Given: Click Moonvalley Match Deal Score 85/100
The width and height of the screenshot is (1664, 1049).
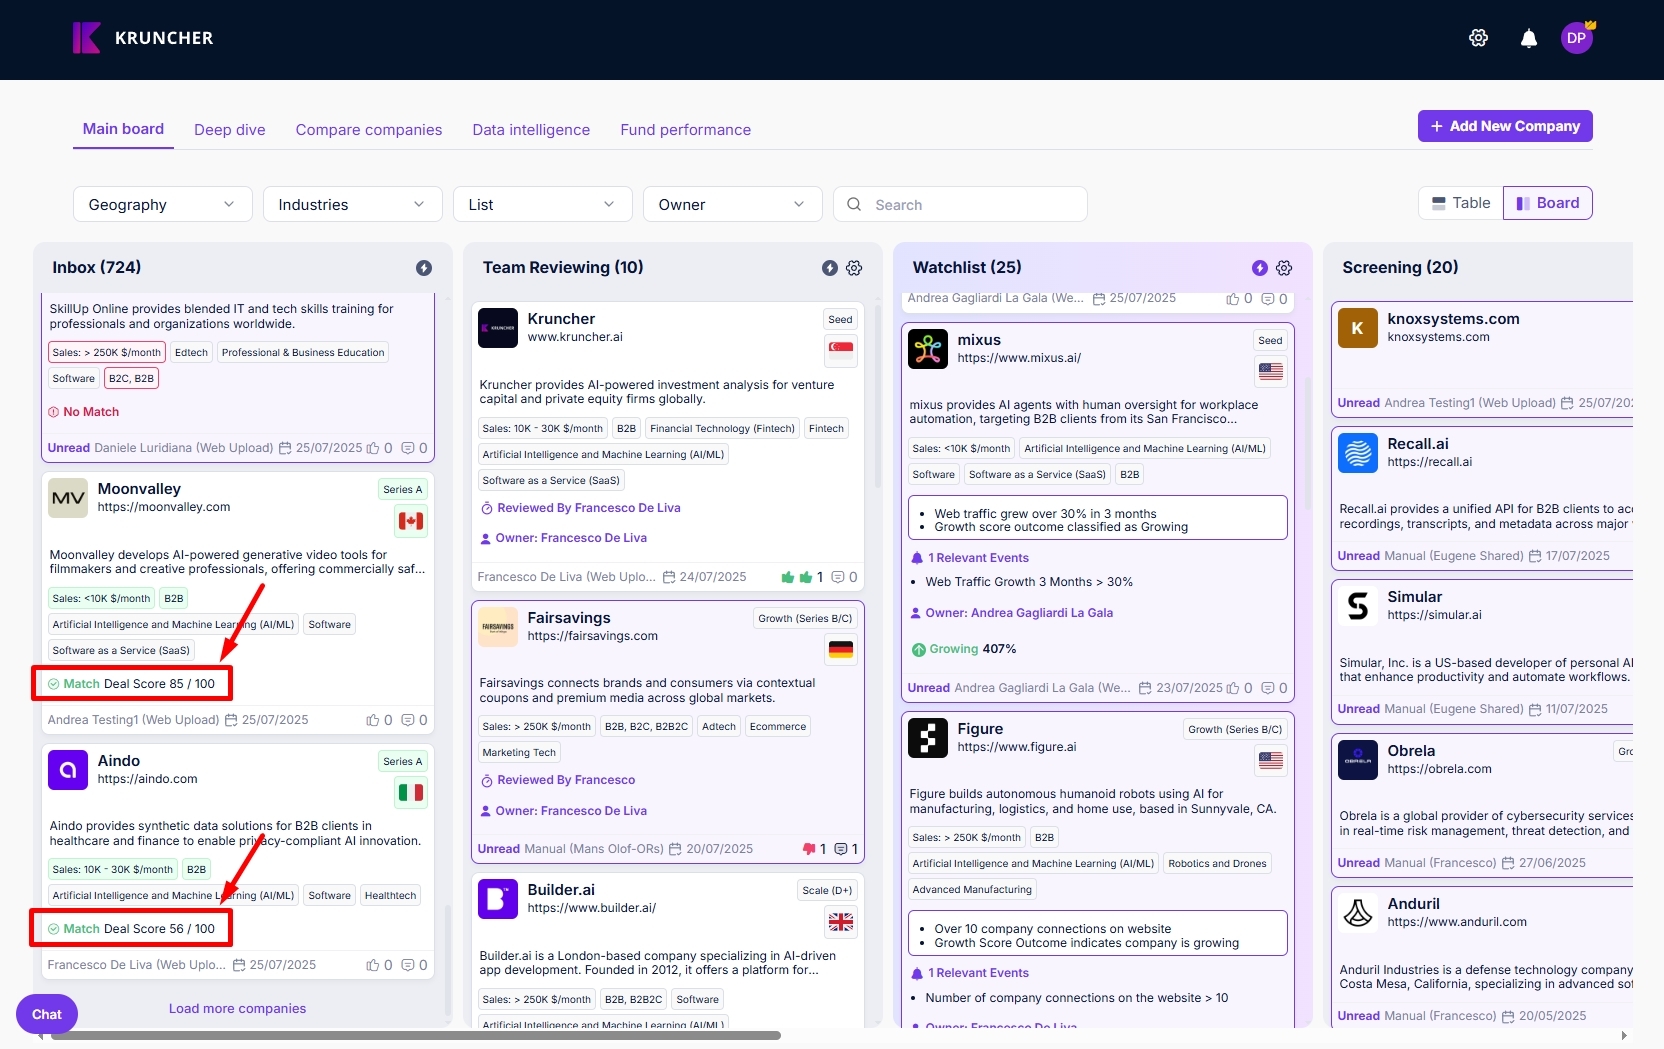Looking at the screenshot, I should click(132, 684).
